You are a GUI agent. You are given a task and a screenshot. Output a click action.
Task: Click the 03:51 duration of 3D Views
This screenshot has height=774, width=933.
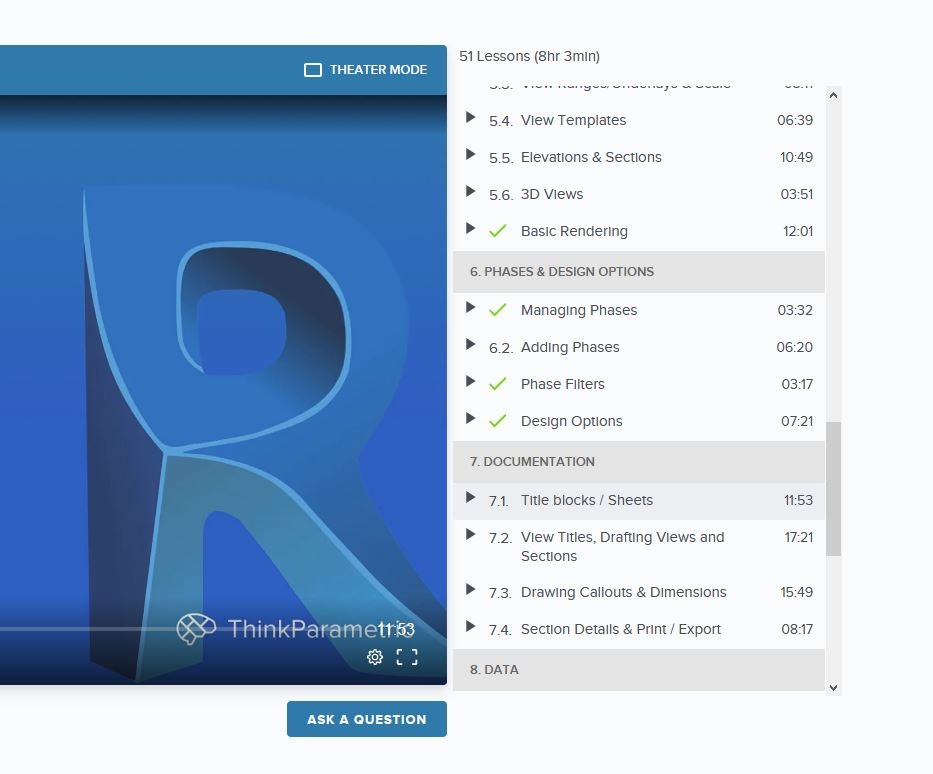[x=797, y=194]
